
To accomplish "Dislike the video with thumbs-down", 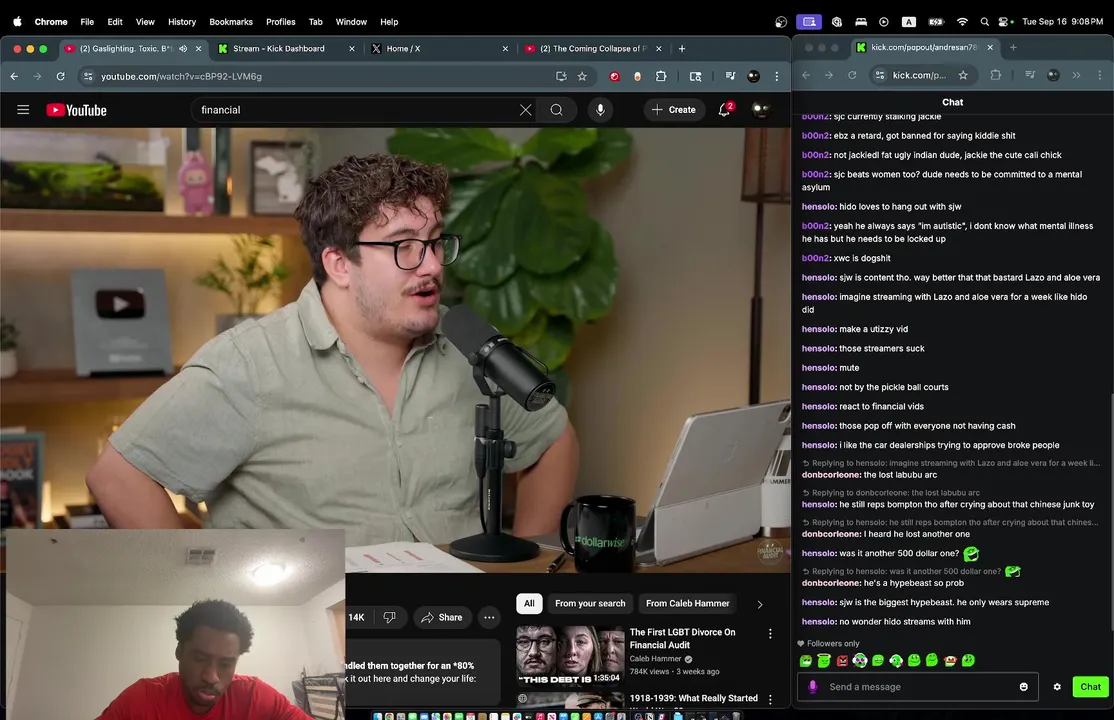I will point(389,617).
